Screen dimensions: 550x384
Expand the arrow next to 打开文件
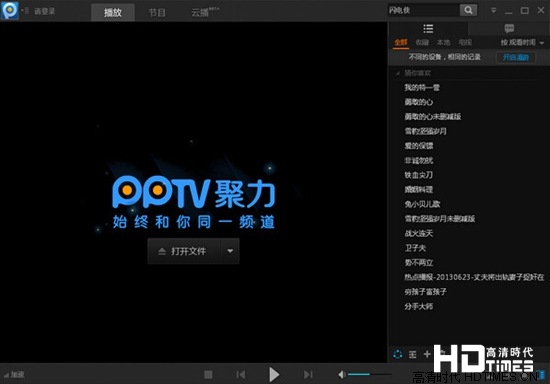pyautogui.click(x=230, y=251)
